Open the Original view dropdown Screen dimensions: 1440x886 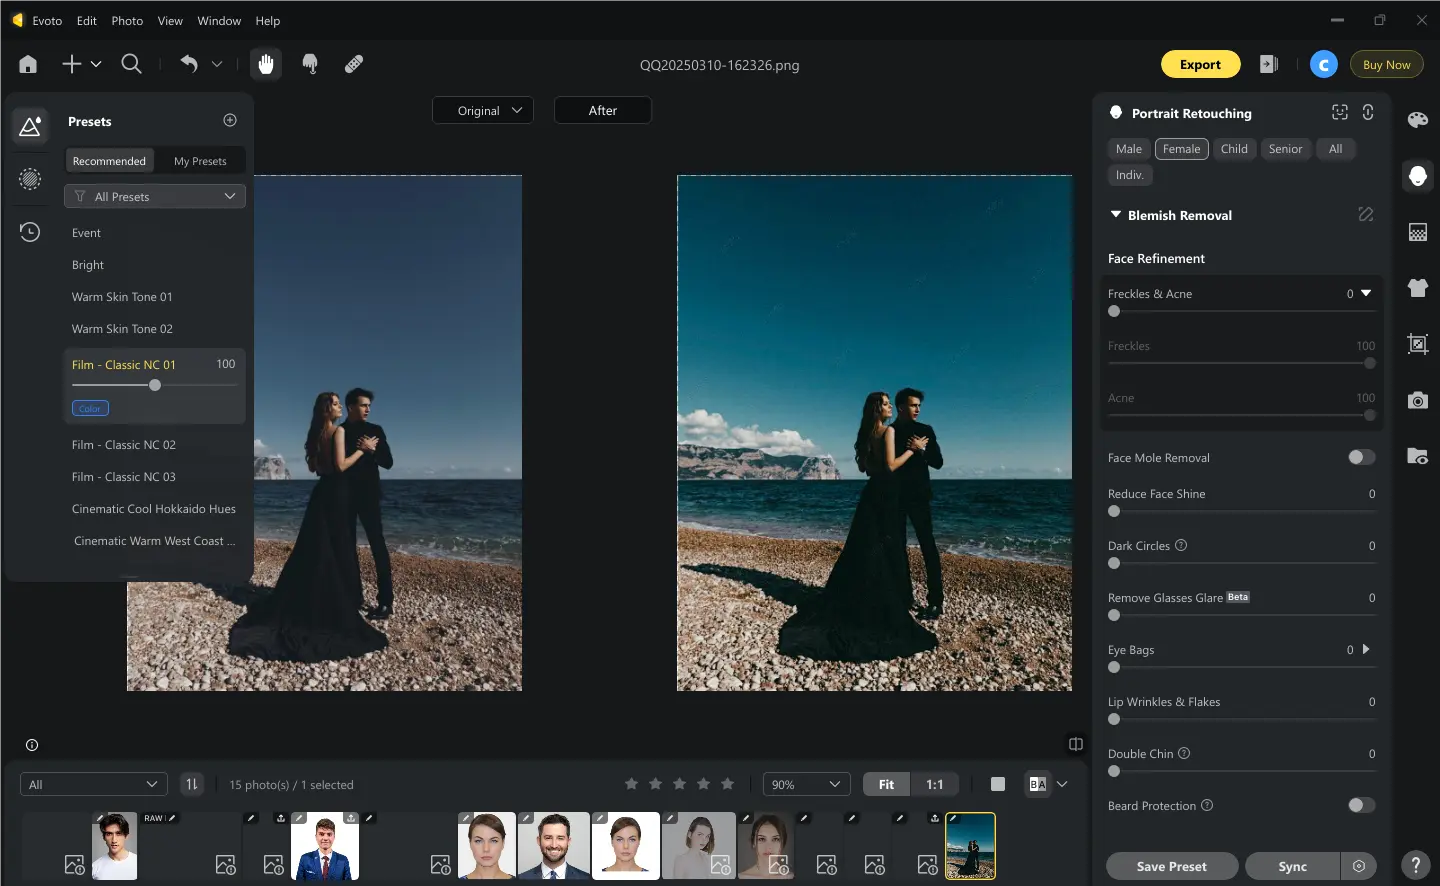pyautogui.click(x=483, y=110)
